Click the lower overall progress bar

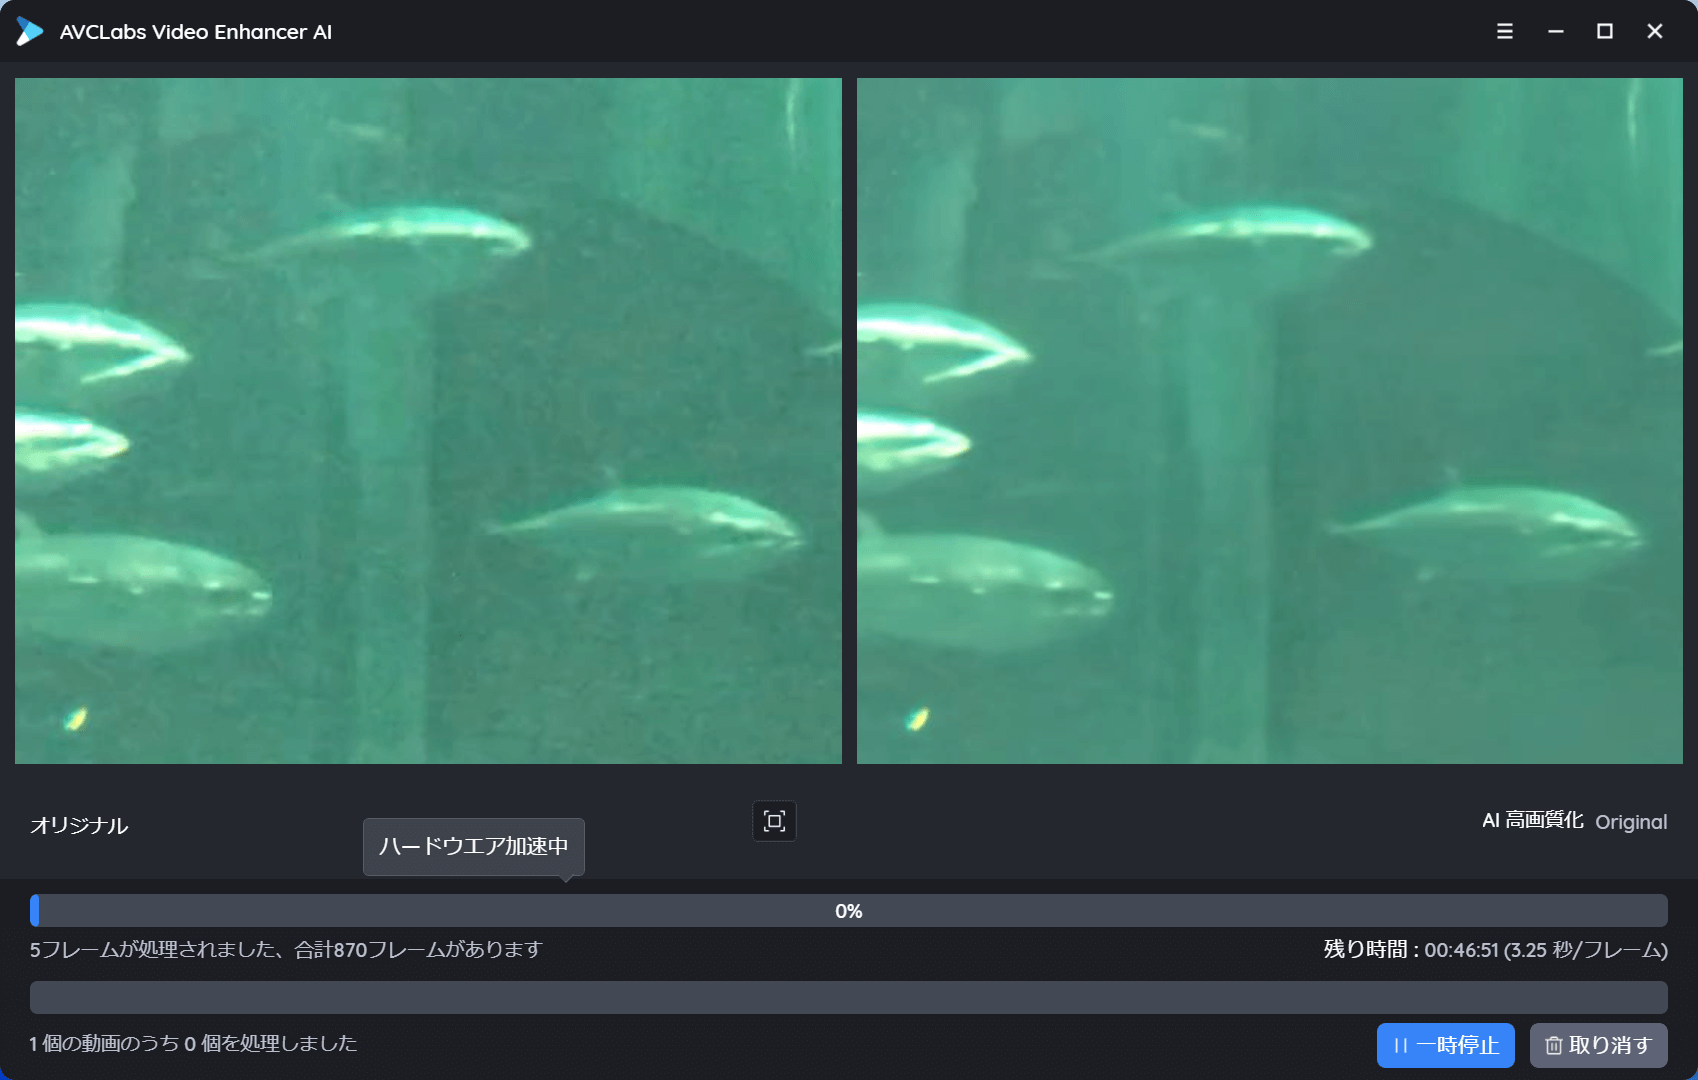click(849, 997)
